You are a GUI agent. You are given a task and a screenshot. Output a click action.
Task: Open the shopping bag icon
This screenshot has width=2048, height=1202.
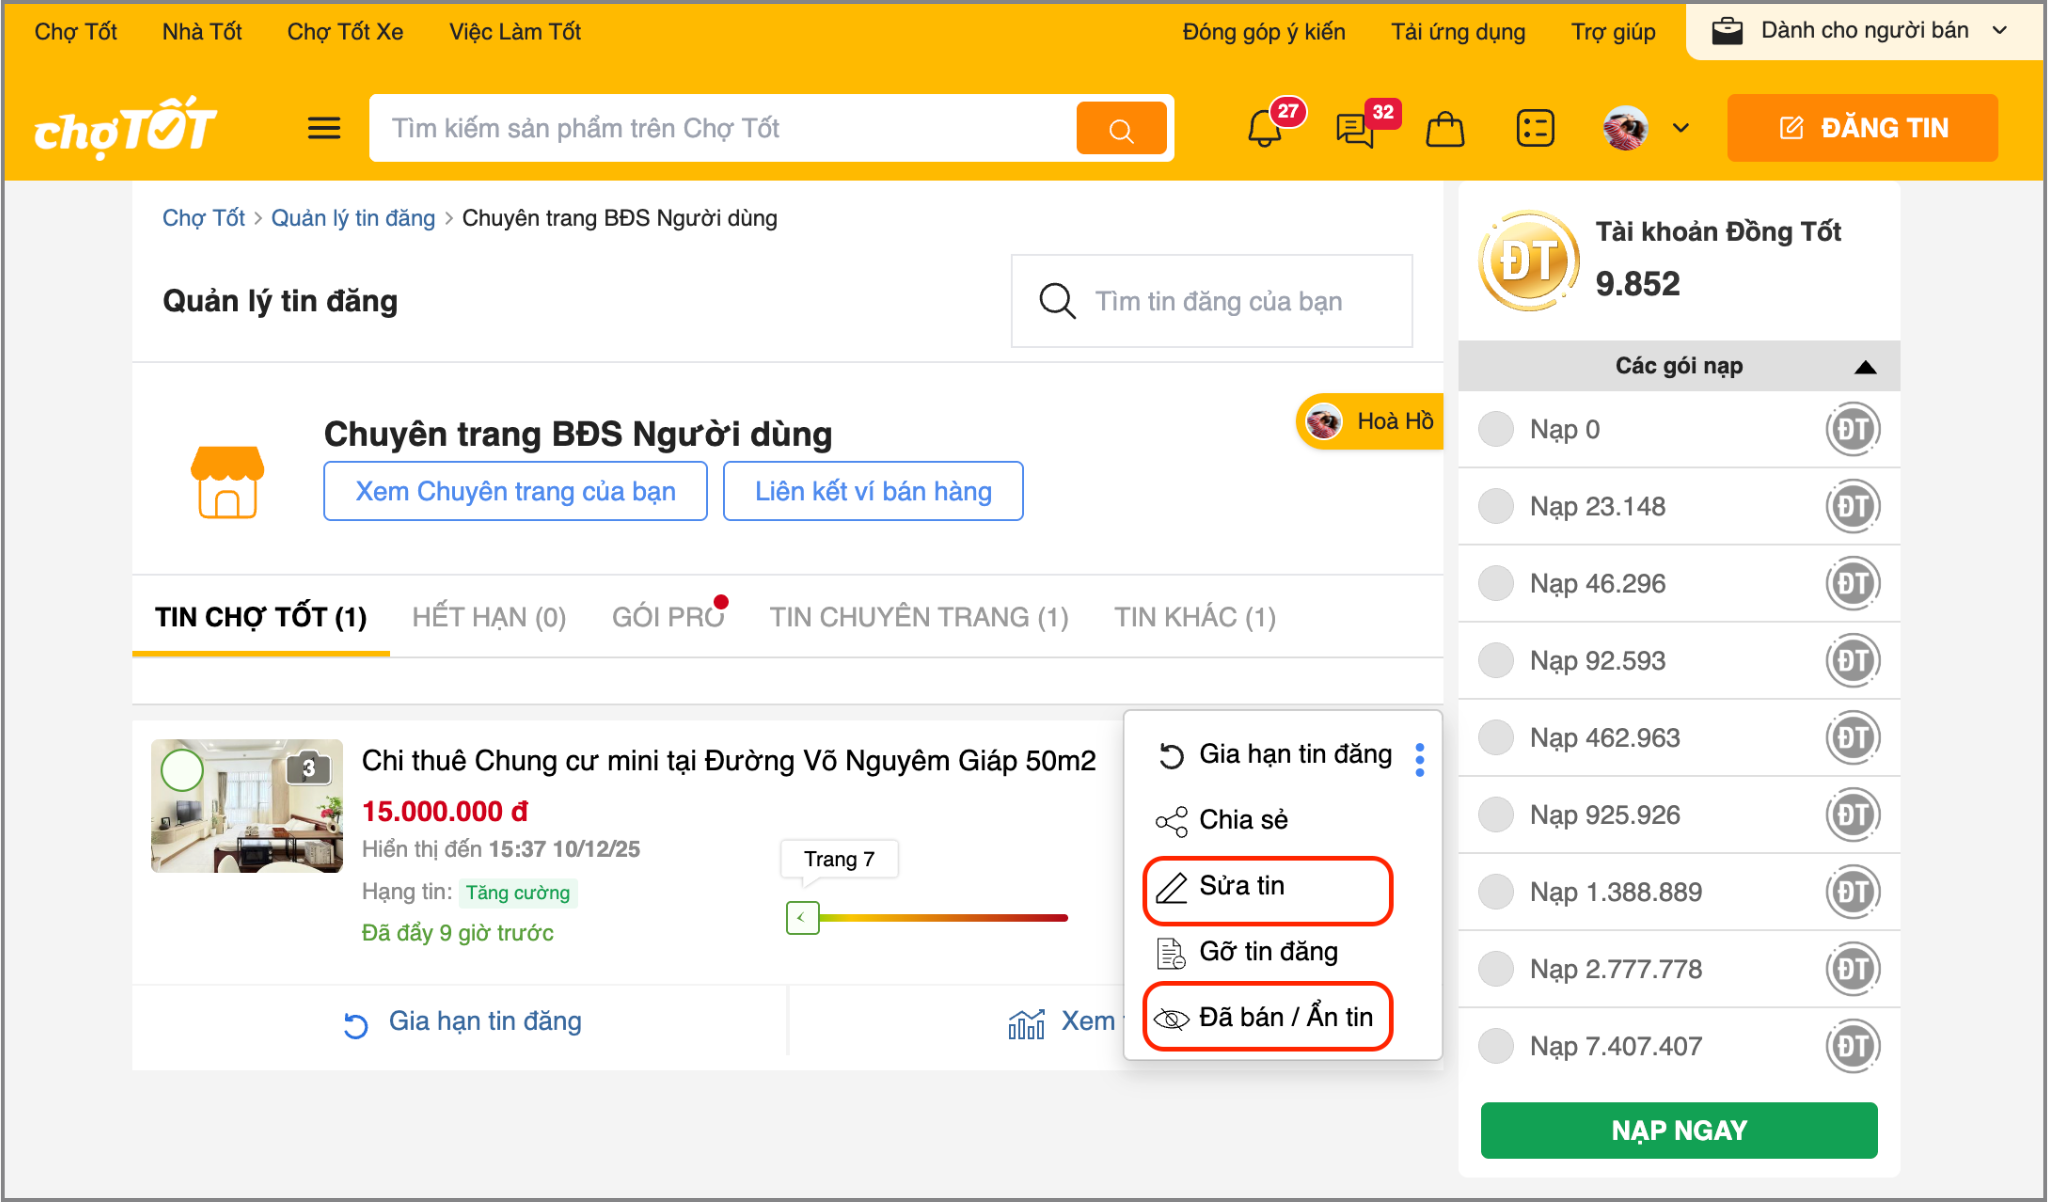(x=1445, y=129)
